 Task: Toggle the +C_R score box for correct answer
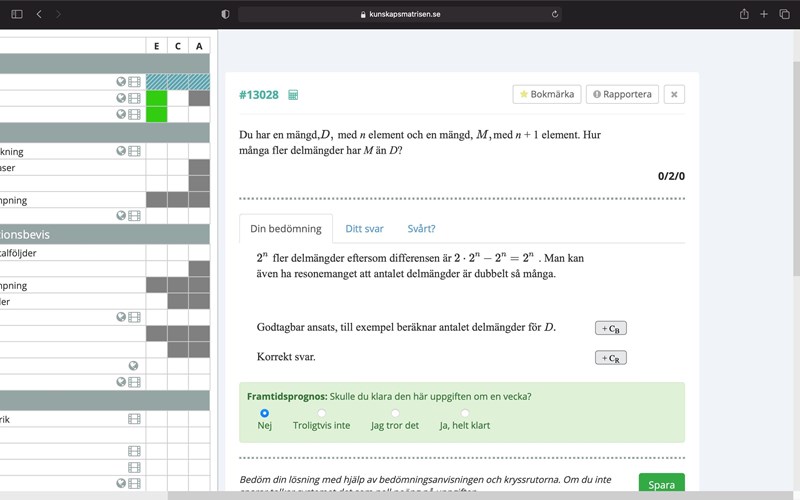tap(610, 358)
